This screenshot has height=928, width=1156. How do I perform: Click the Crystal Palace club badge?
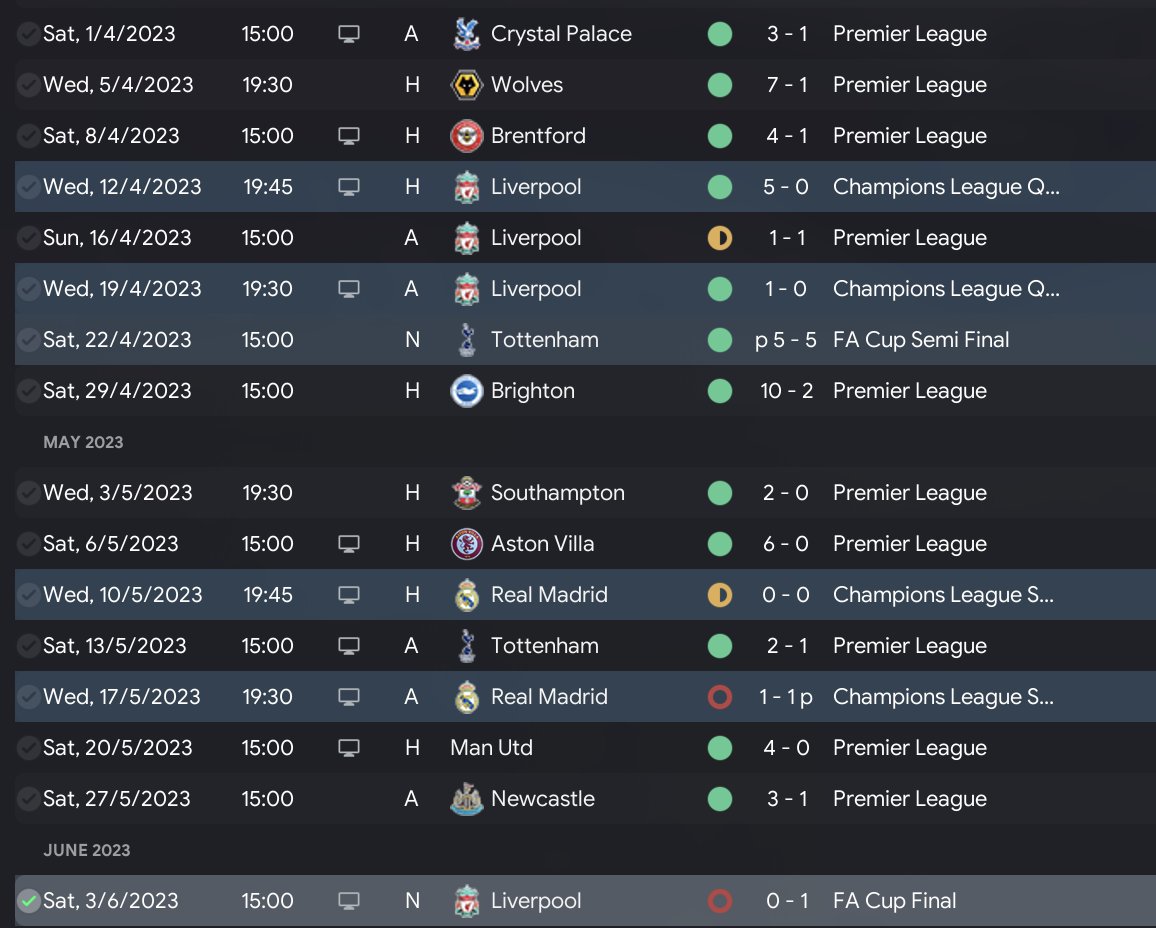467,34
